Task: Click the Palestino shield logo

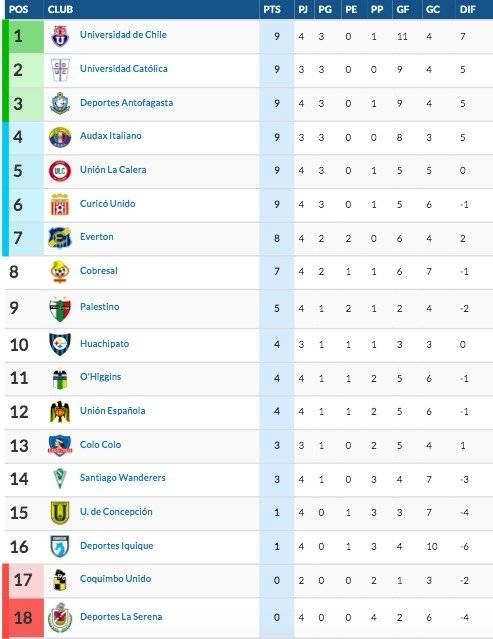Action: (60, 309)
